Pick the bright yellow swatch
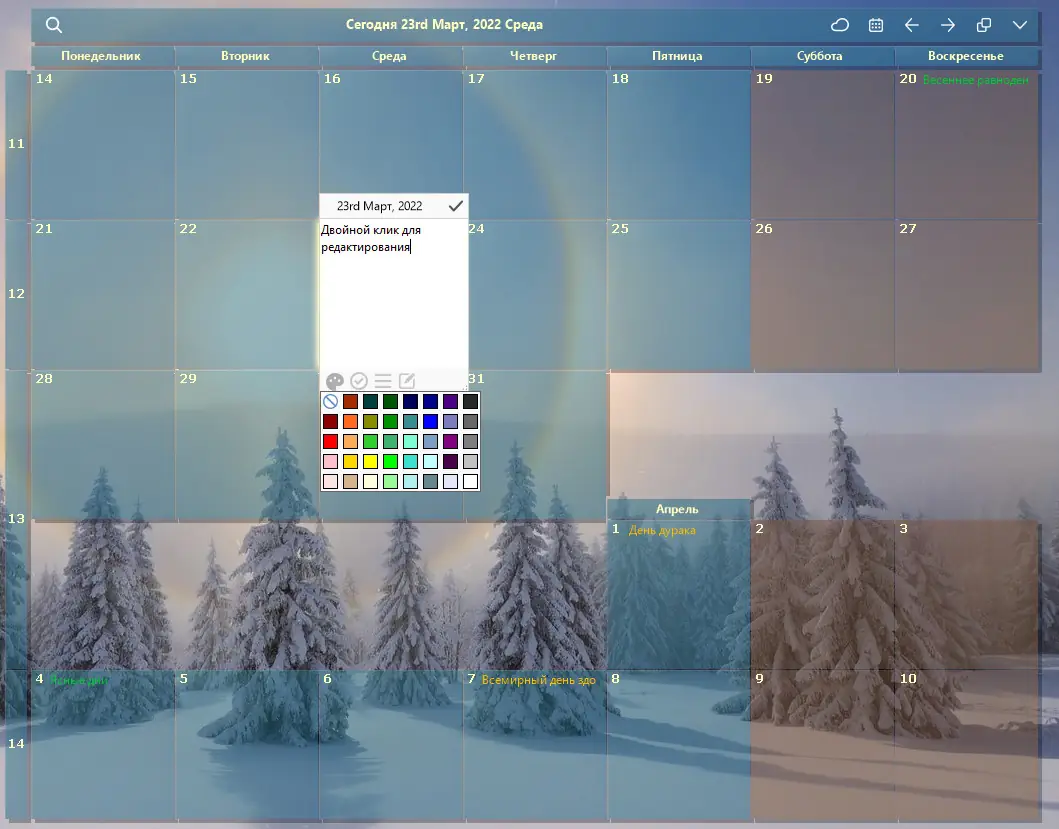The height and width of the screenshot is (829, 1059). [x=370, y=461]
